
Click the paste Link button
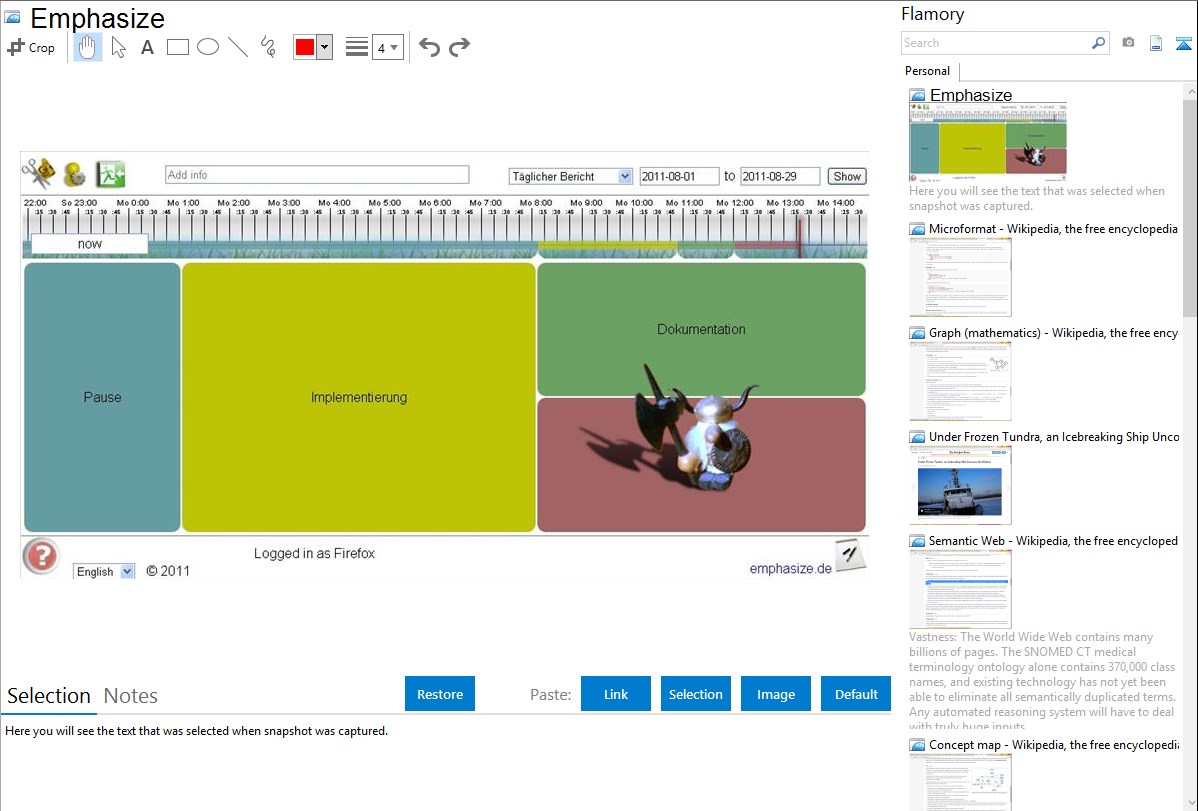[616, 693]
